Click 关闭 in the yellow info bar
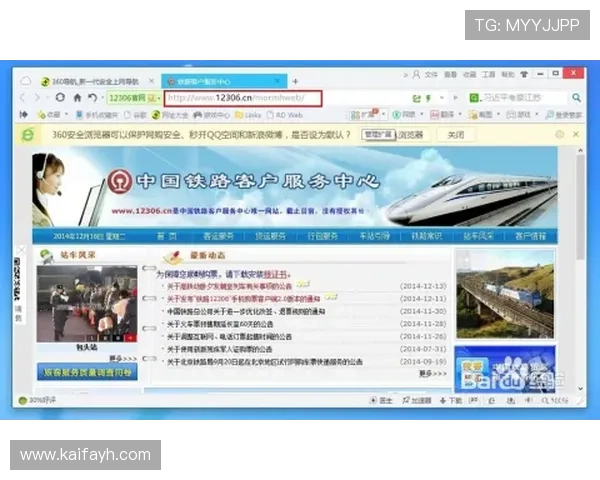 coord(456,135)
